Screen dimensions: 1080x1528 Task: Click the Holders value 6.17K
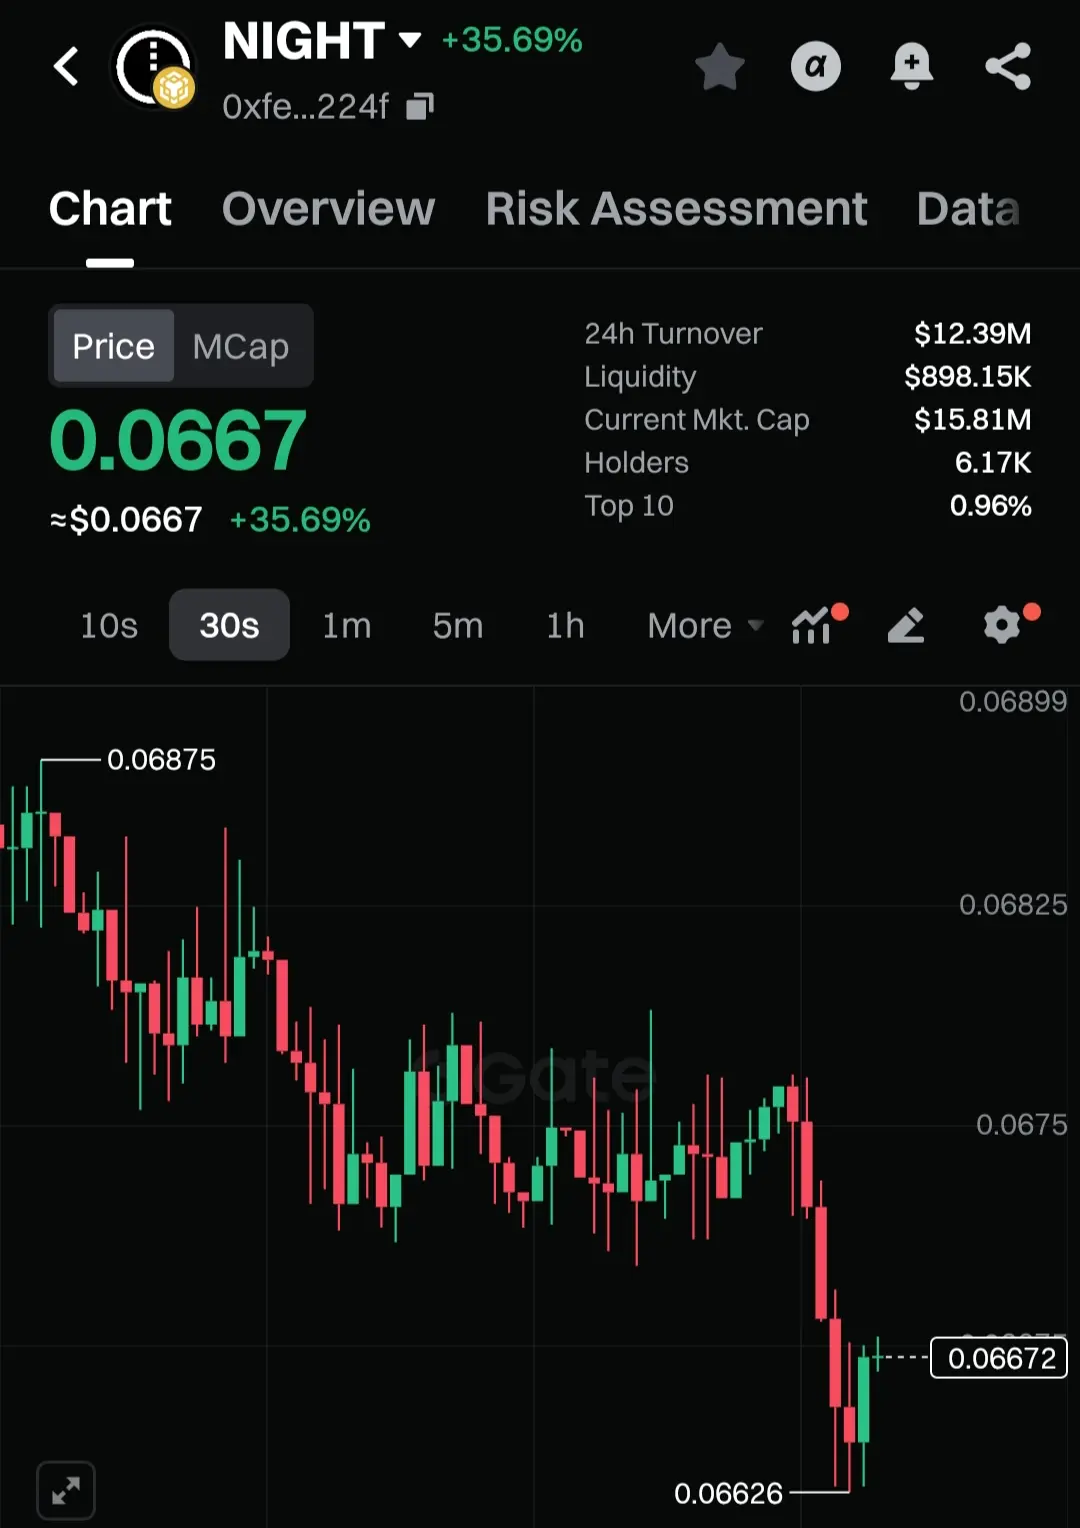[992, 462]
